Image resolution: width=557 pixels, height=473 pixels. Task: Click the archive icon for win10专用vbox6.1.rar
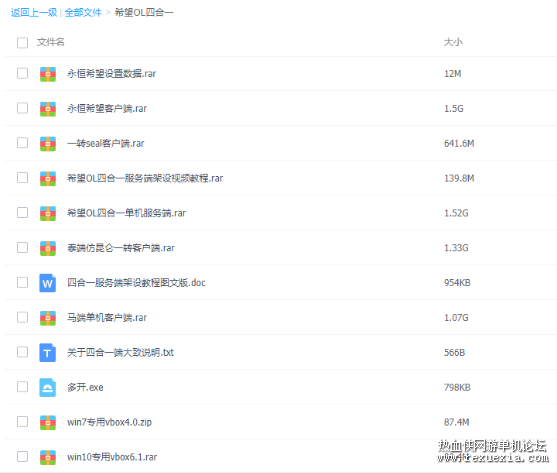click(x=48, y=457)
